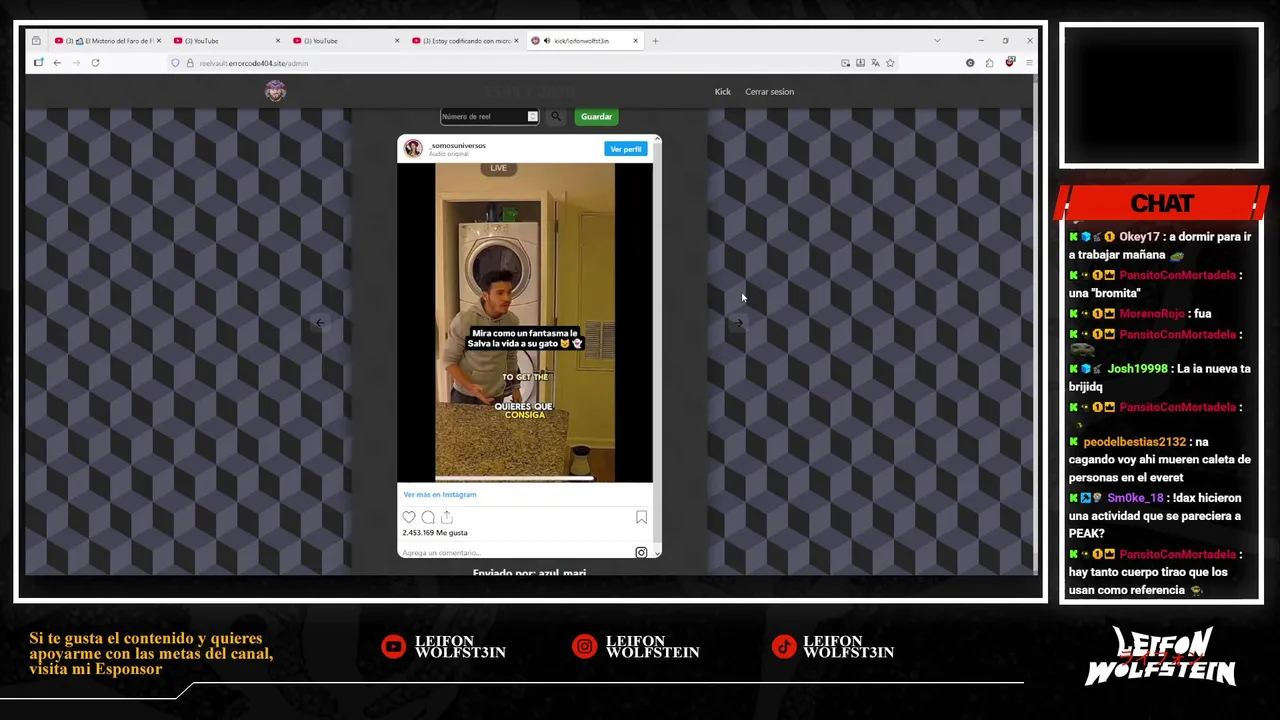Click Sm0ke_18 username in chat
Screen dimensions: 1280x720
1135,498
